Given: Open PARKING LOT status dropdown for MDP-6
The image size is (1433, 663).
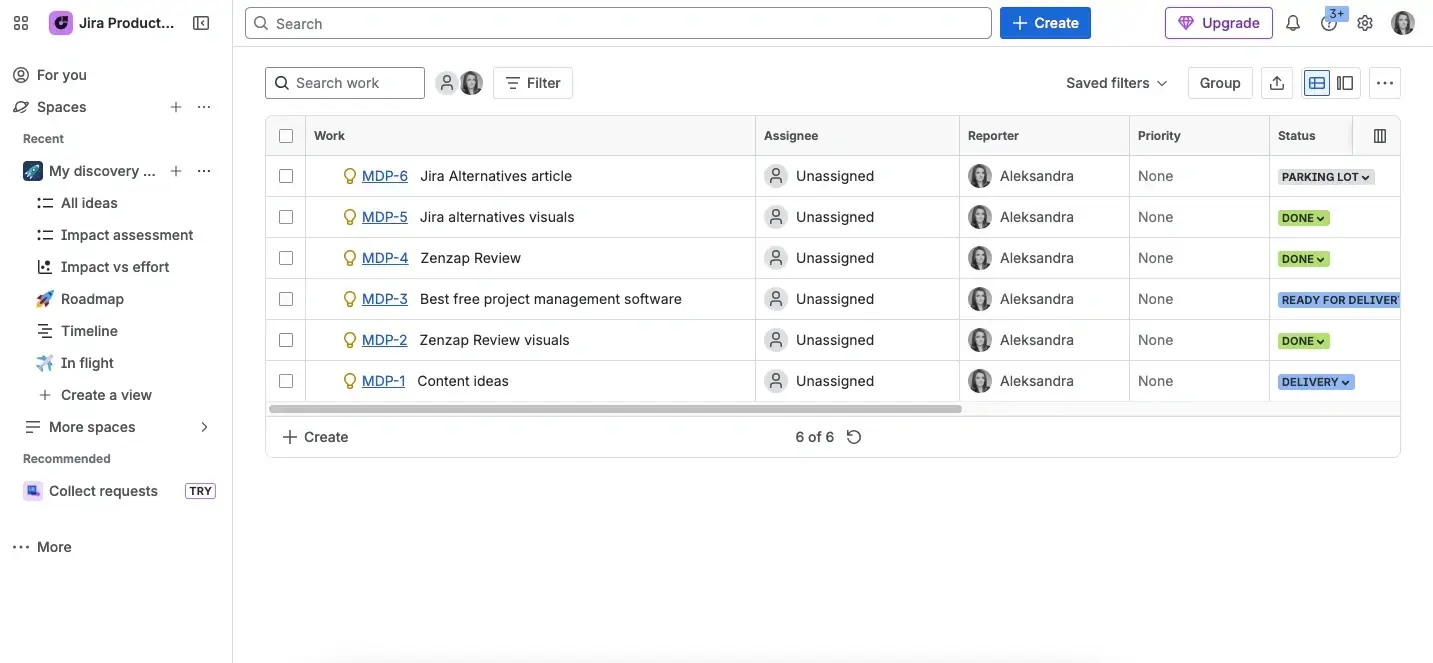Looking at the screenshot, I should coord(1326,177).
